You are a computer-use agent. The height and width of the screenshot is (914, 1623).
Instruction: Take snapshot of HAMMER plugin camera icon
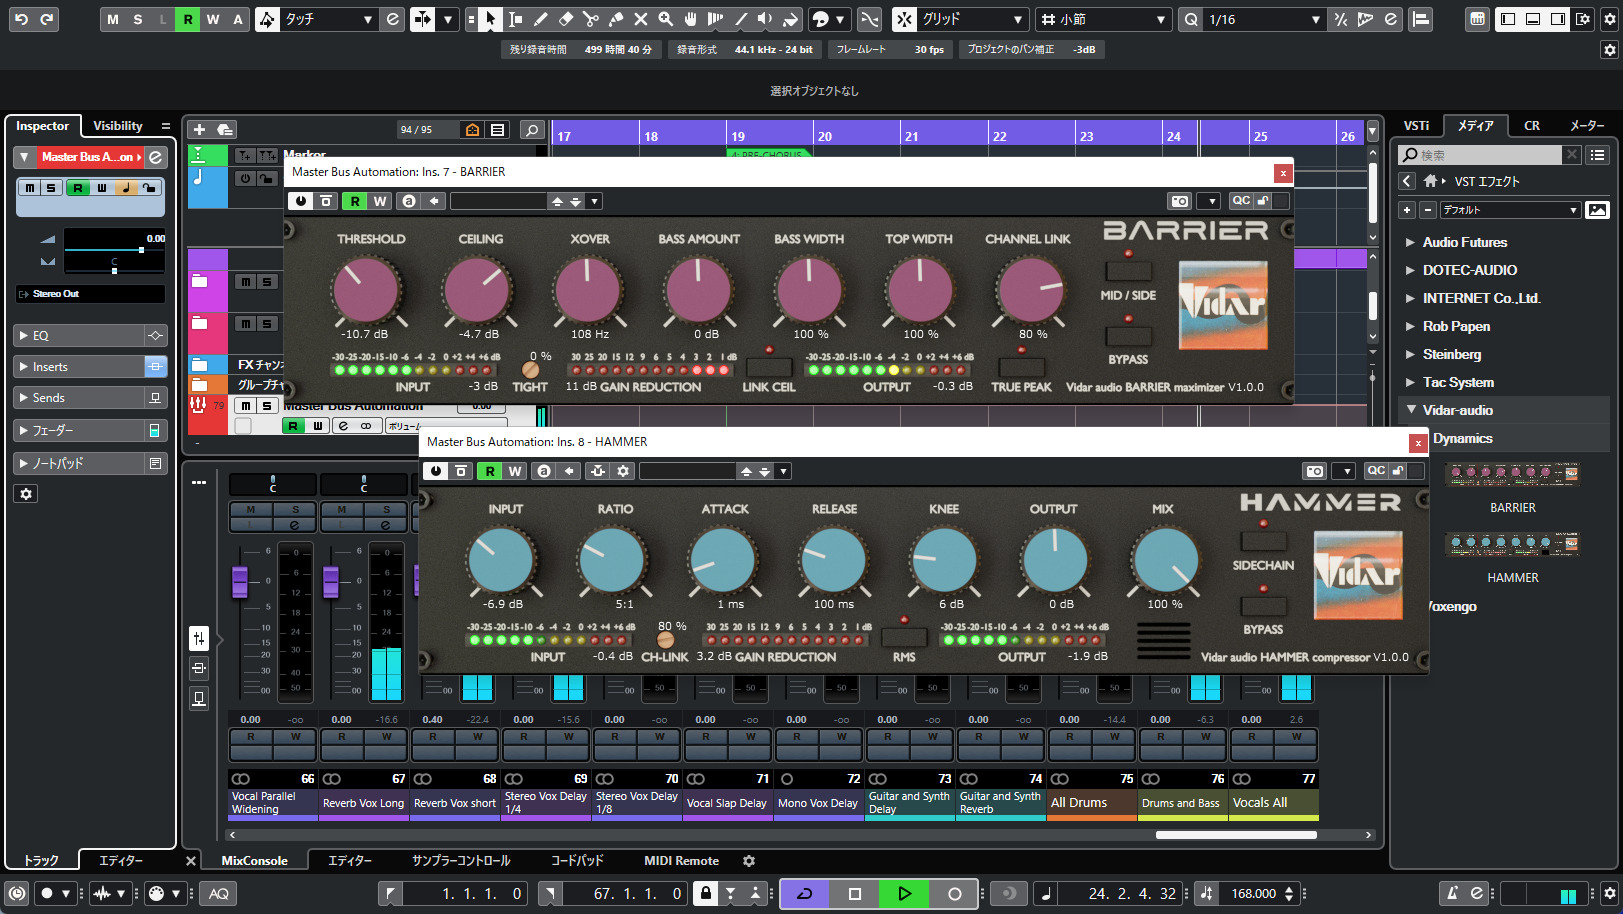tap(1315, 471)
